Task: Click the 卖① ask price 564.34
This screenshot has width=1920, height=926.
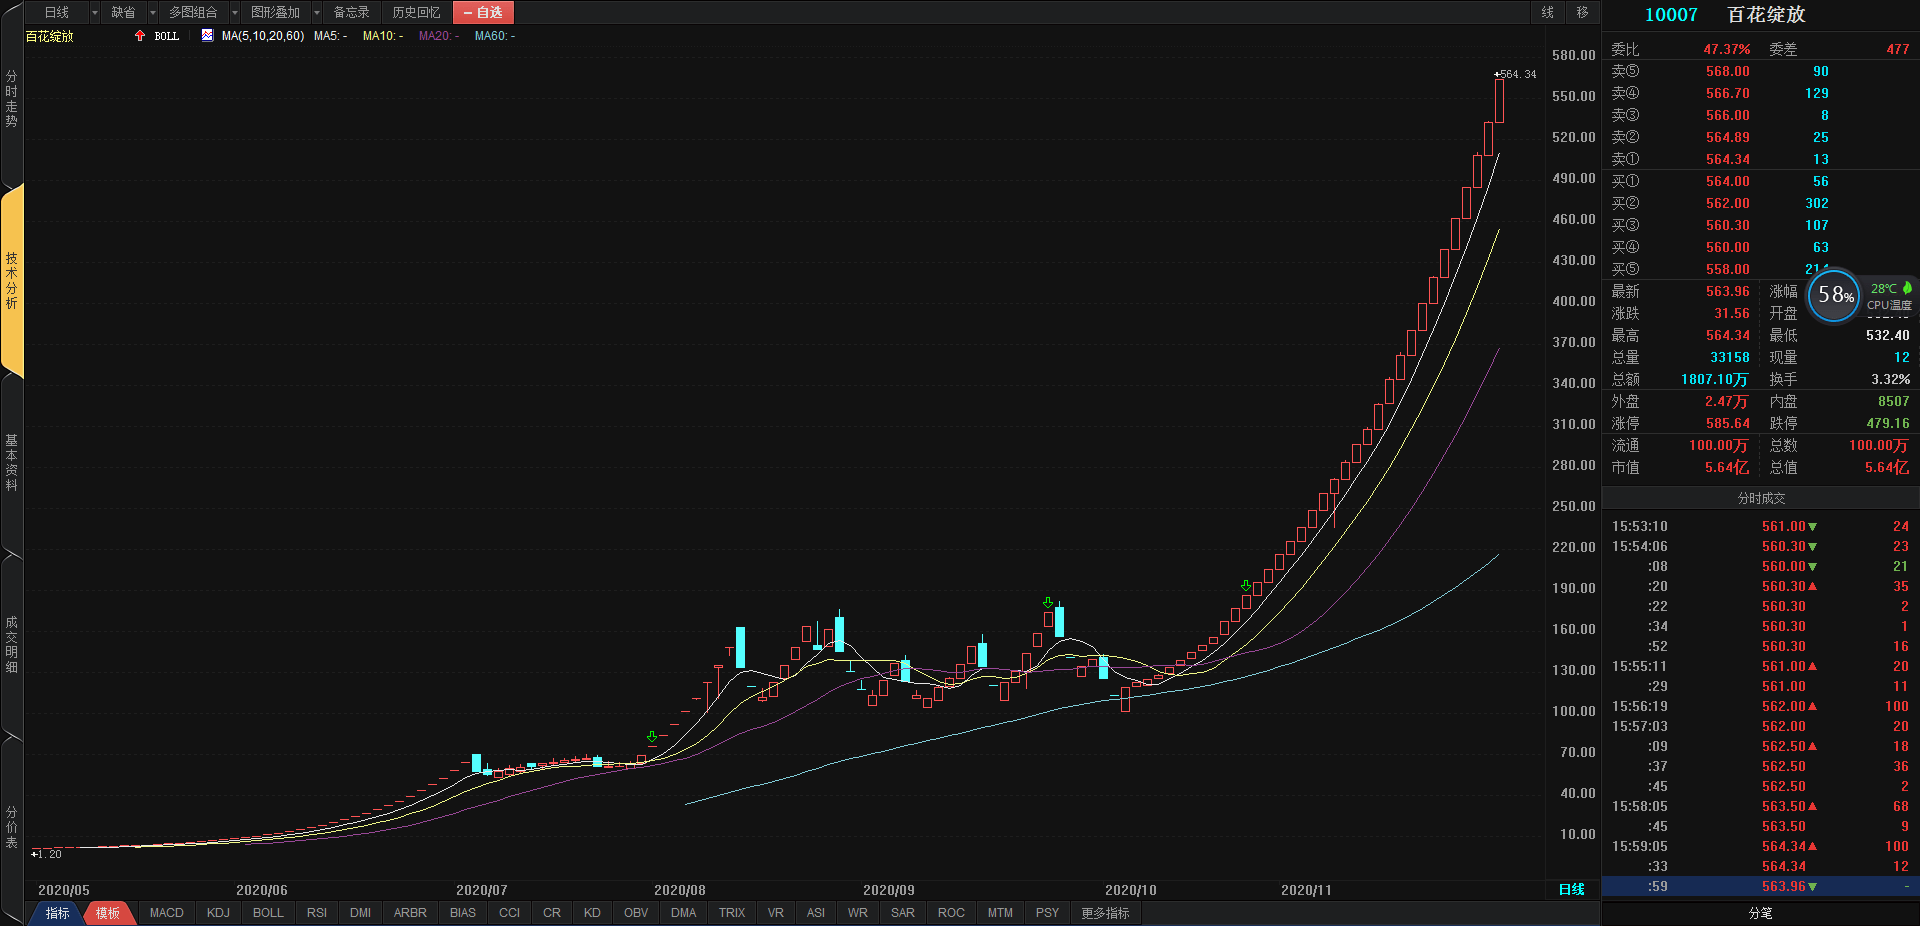Action: coord(1728,159)
